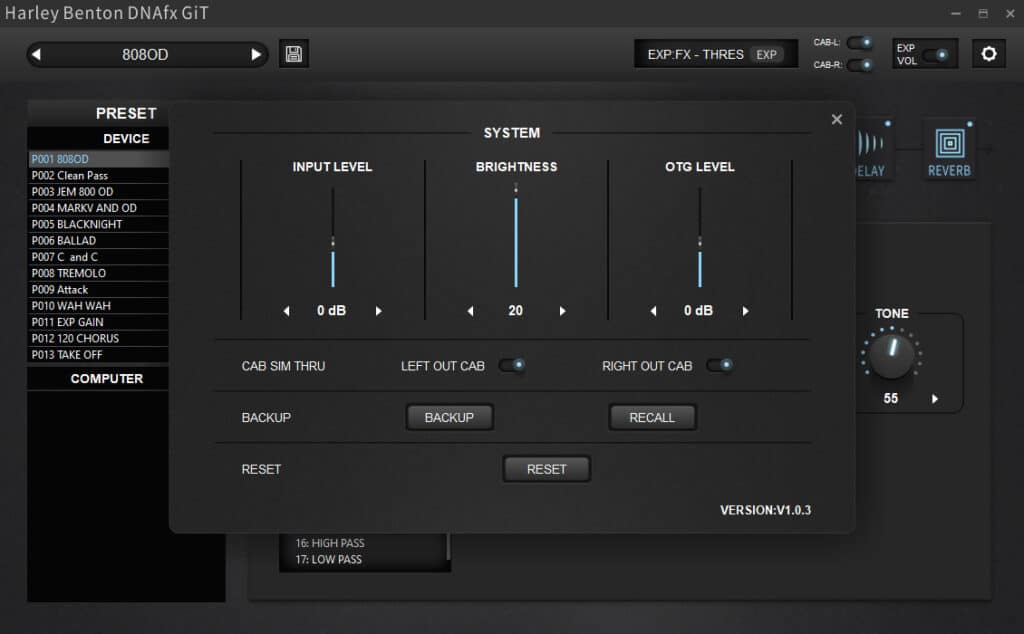Open system settings gear icon

pos(989,54)
